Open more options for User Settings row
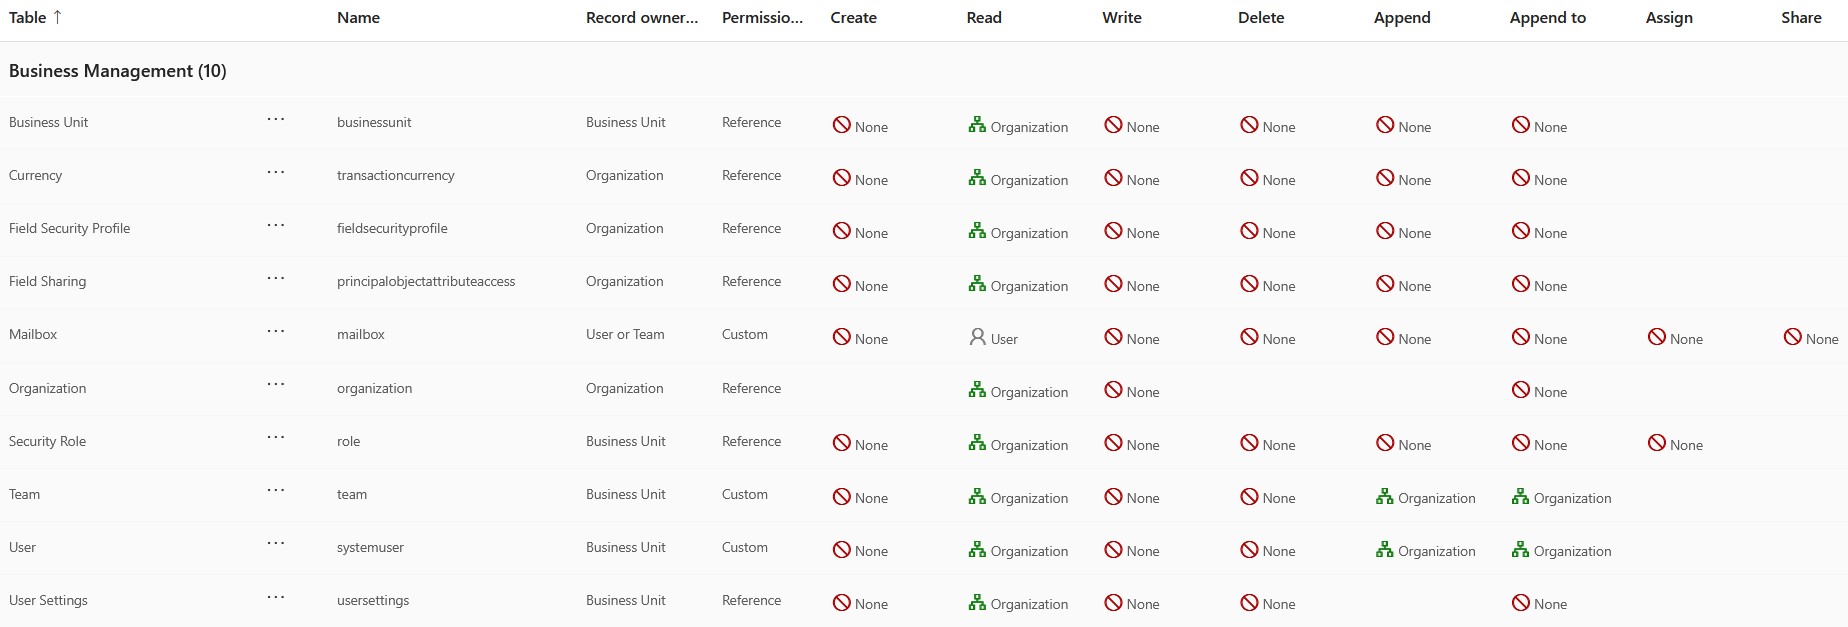This screenshot has width=1848, height=627. coord(276,597)
